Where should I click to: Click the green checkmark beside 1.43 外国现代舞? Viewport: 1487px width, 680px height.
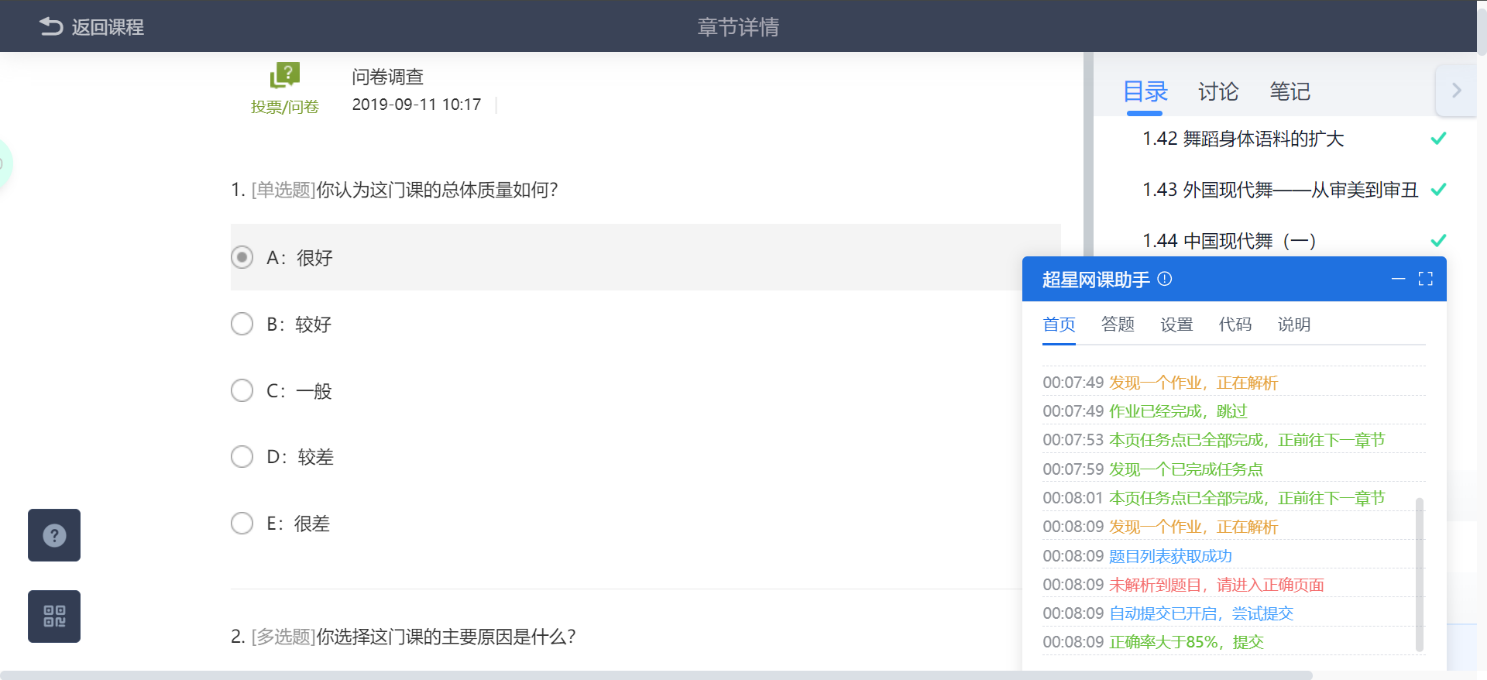tap(1437, 189)
